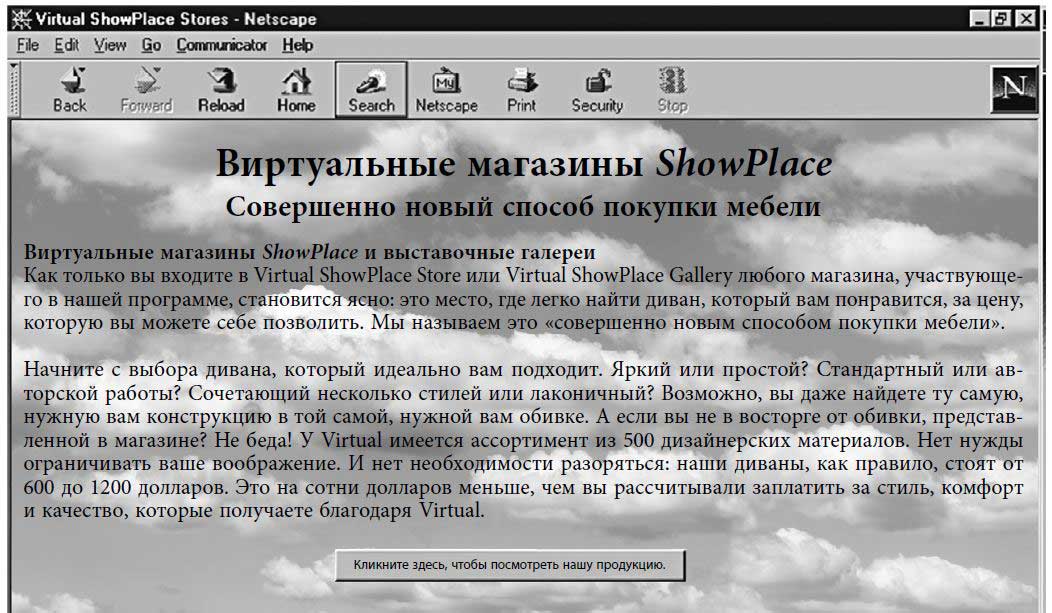Open the Go menu
The height and width of the screenshot is (613, 1052).
[151, 45]
